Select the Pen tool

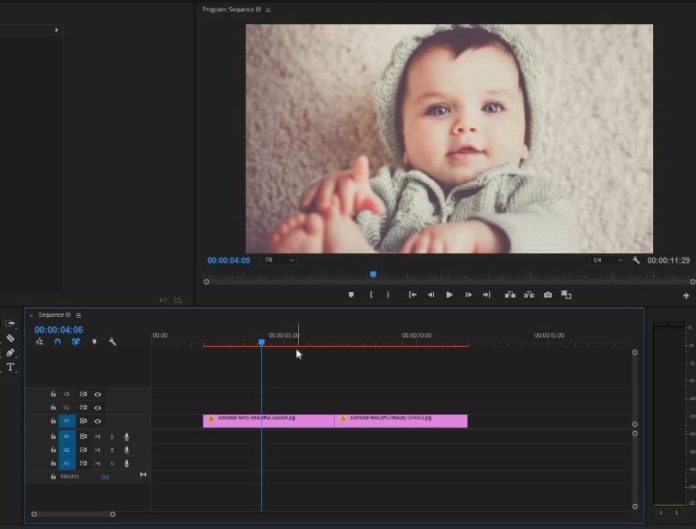10,353
